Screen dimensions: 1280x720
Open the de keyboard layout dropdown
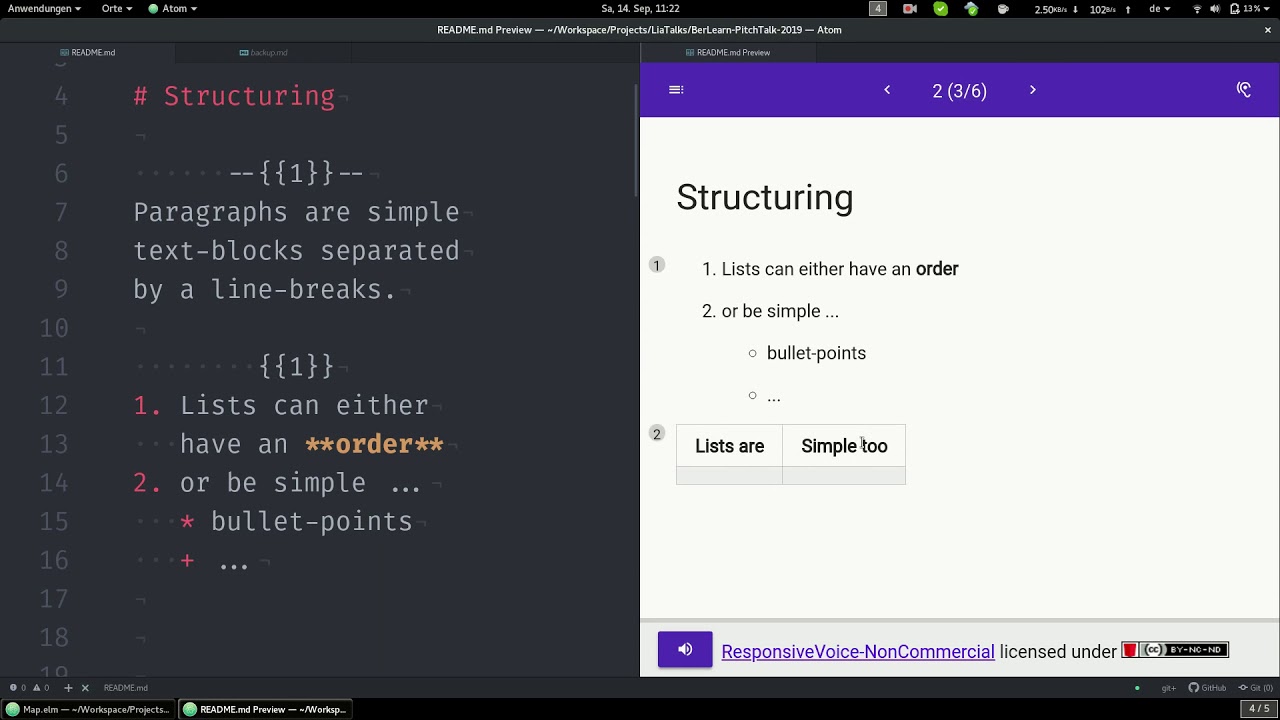pyautogui.click(x=1160, y=8)
